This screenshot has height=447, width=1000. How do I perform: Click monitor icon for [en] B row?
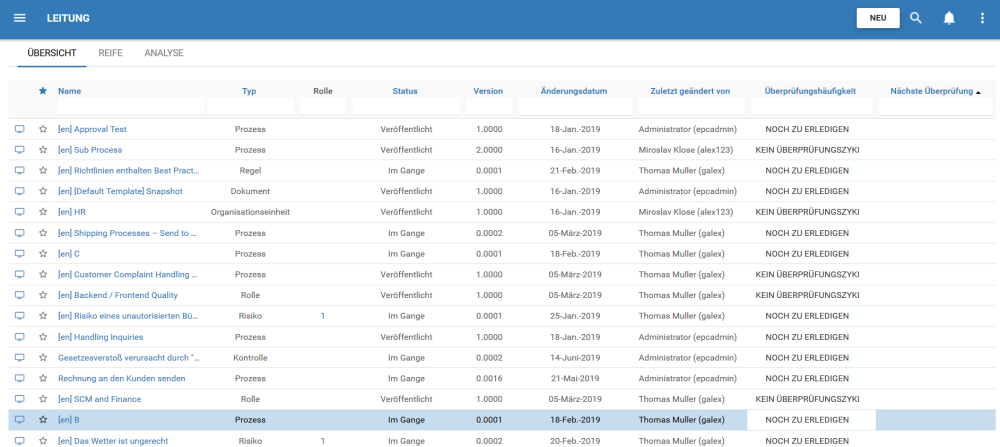[x=20, y=420]
